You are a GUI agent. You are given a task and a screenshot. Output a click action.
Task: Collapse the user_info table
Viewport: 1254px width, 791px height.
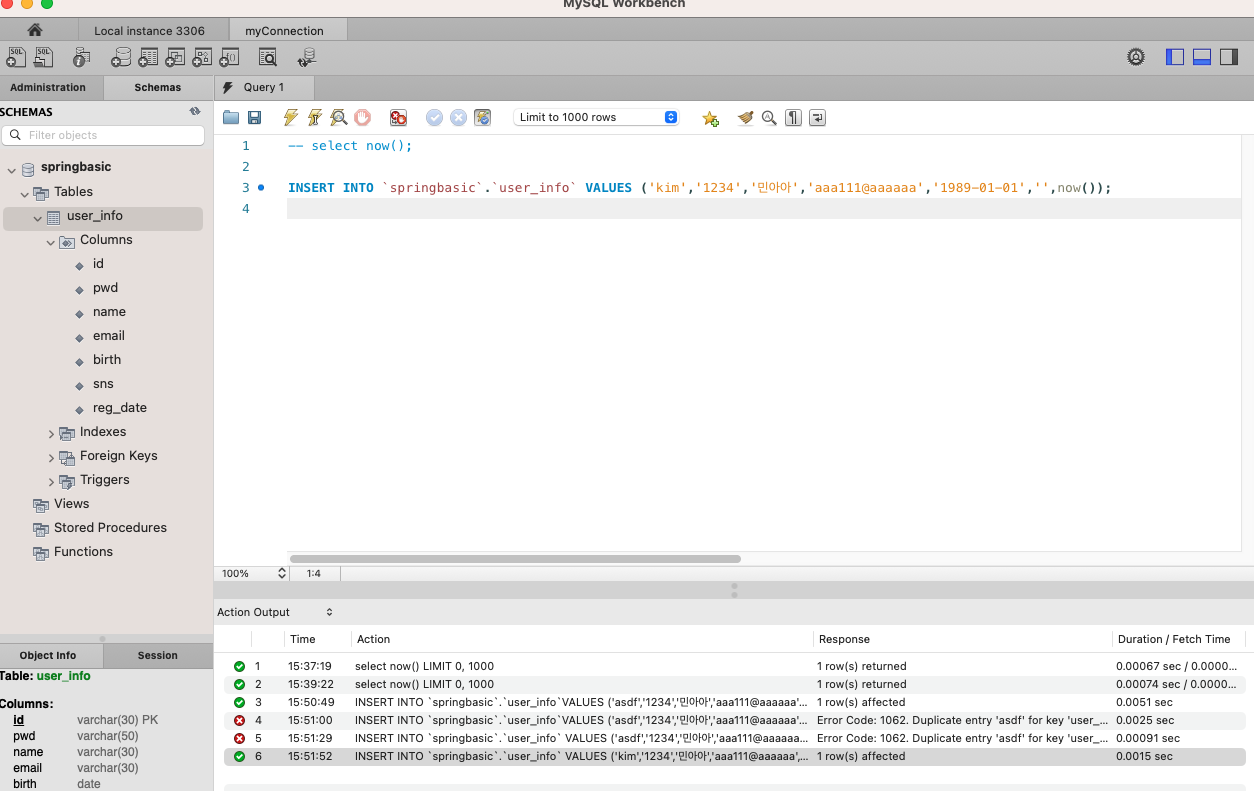(38, 217)
